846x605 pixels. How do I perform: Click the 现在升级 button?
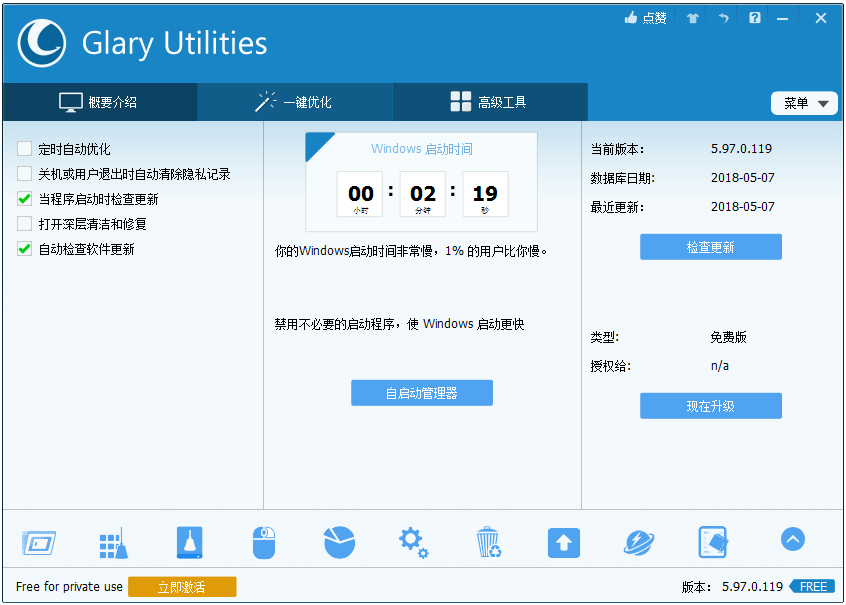[711, 406]
